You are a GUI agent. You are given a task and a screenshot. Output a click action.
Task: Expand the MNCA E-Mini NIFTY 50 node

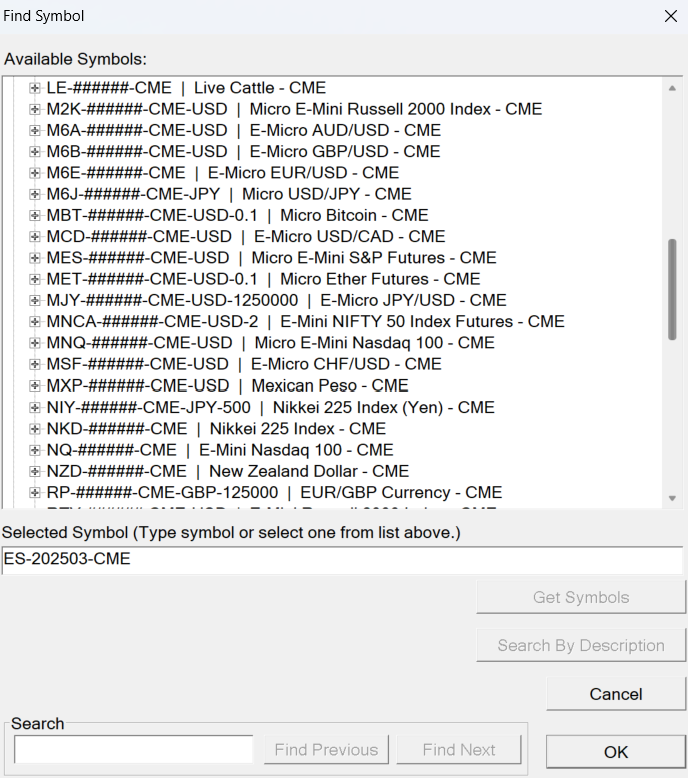34,322
